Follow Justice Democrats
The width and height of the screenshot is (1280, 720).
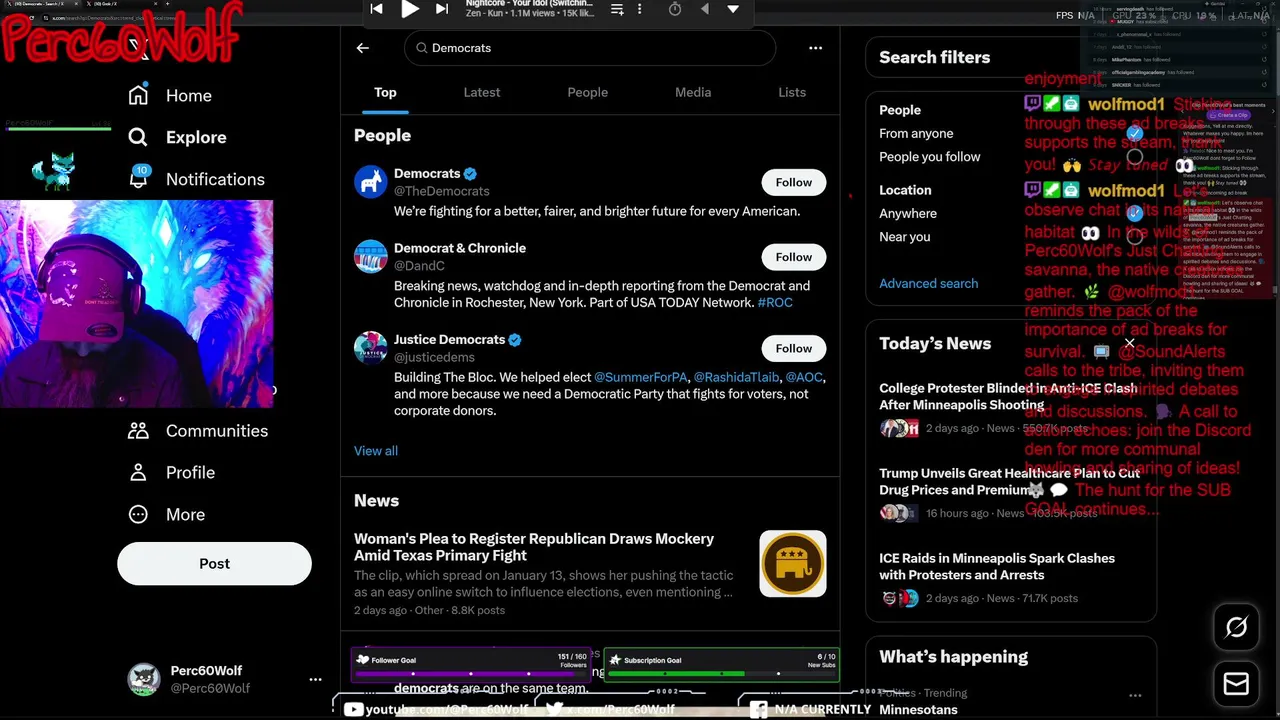tap(793, 348)
